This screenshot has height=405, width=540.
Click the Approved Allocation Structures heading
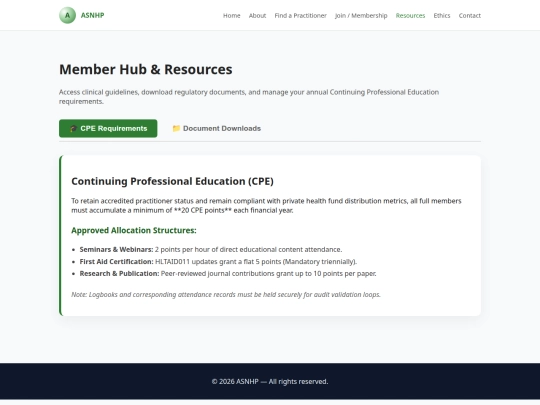(x=134, y=230)
